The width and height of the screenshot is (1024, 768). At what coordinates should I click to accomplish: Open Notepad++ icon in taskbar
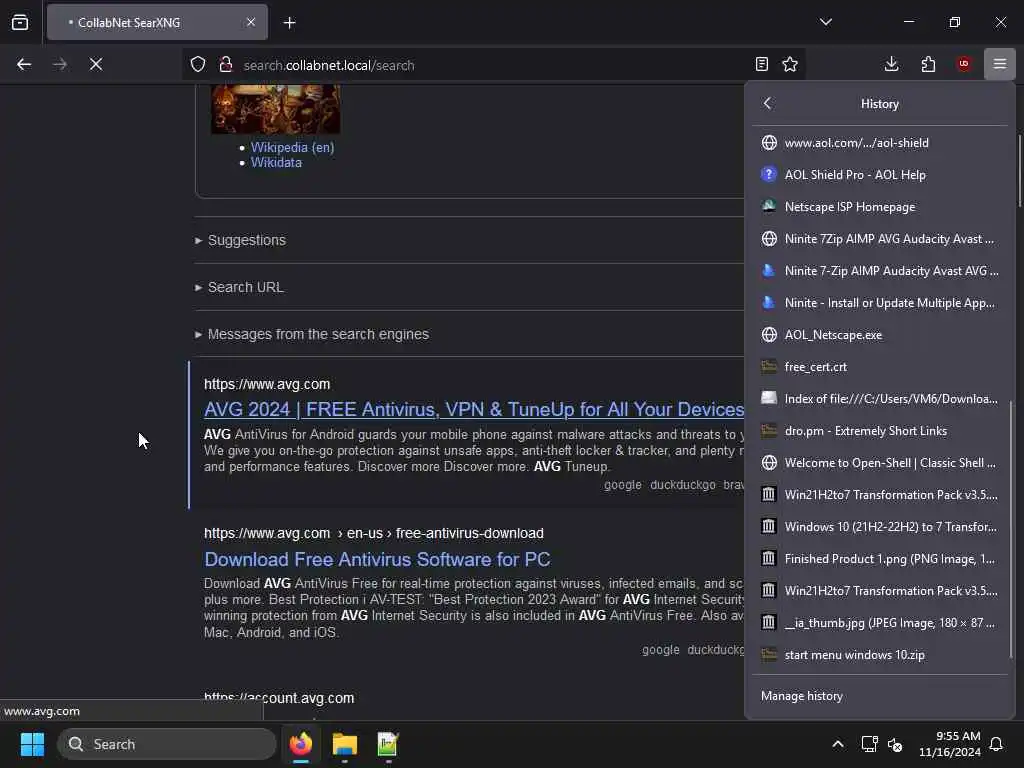point(388,744)
